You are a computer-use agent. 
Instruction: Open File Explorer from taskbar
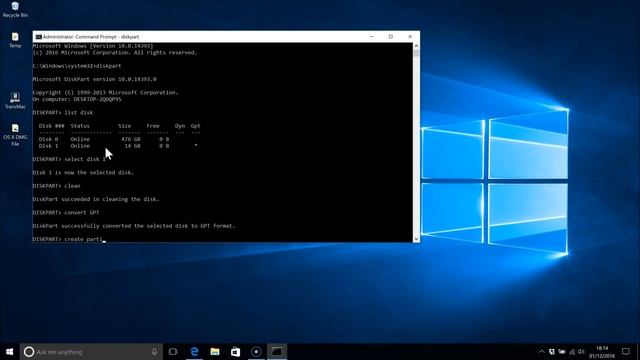click(215, 351)
